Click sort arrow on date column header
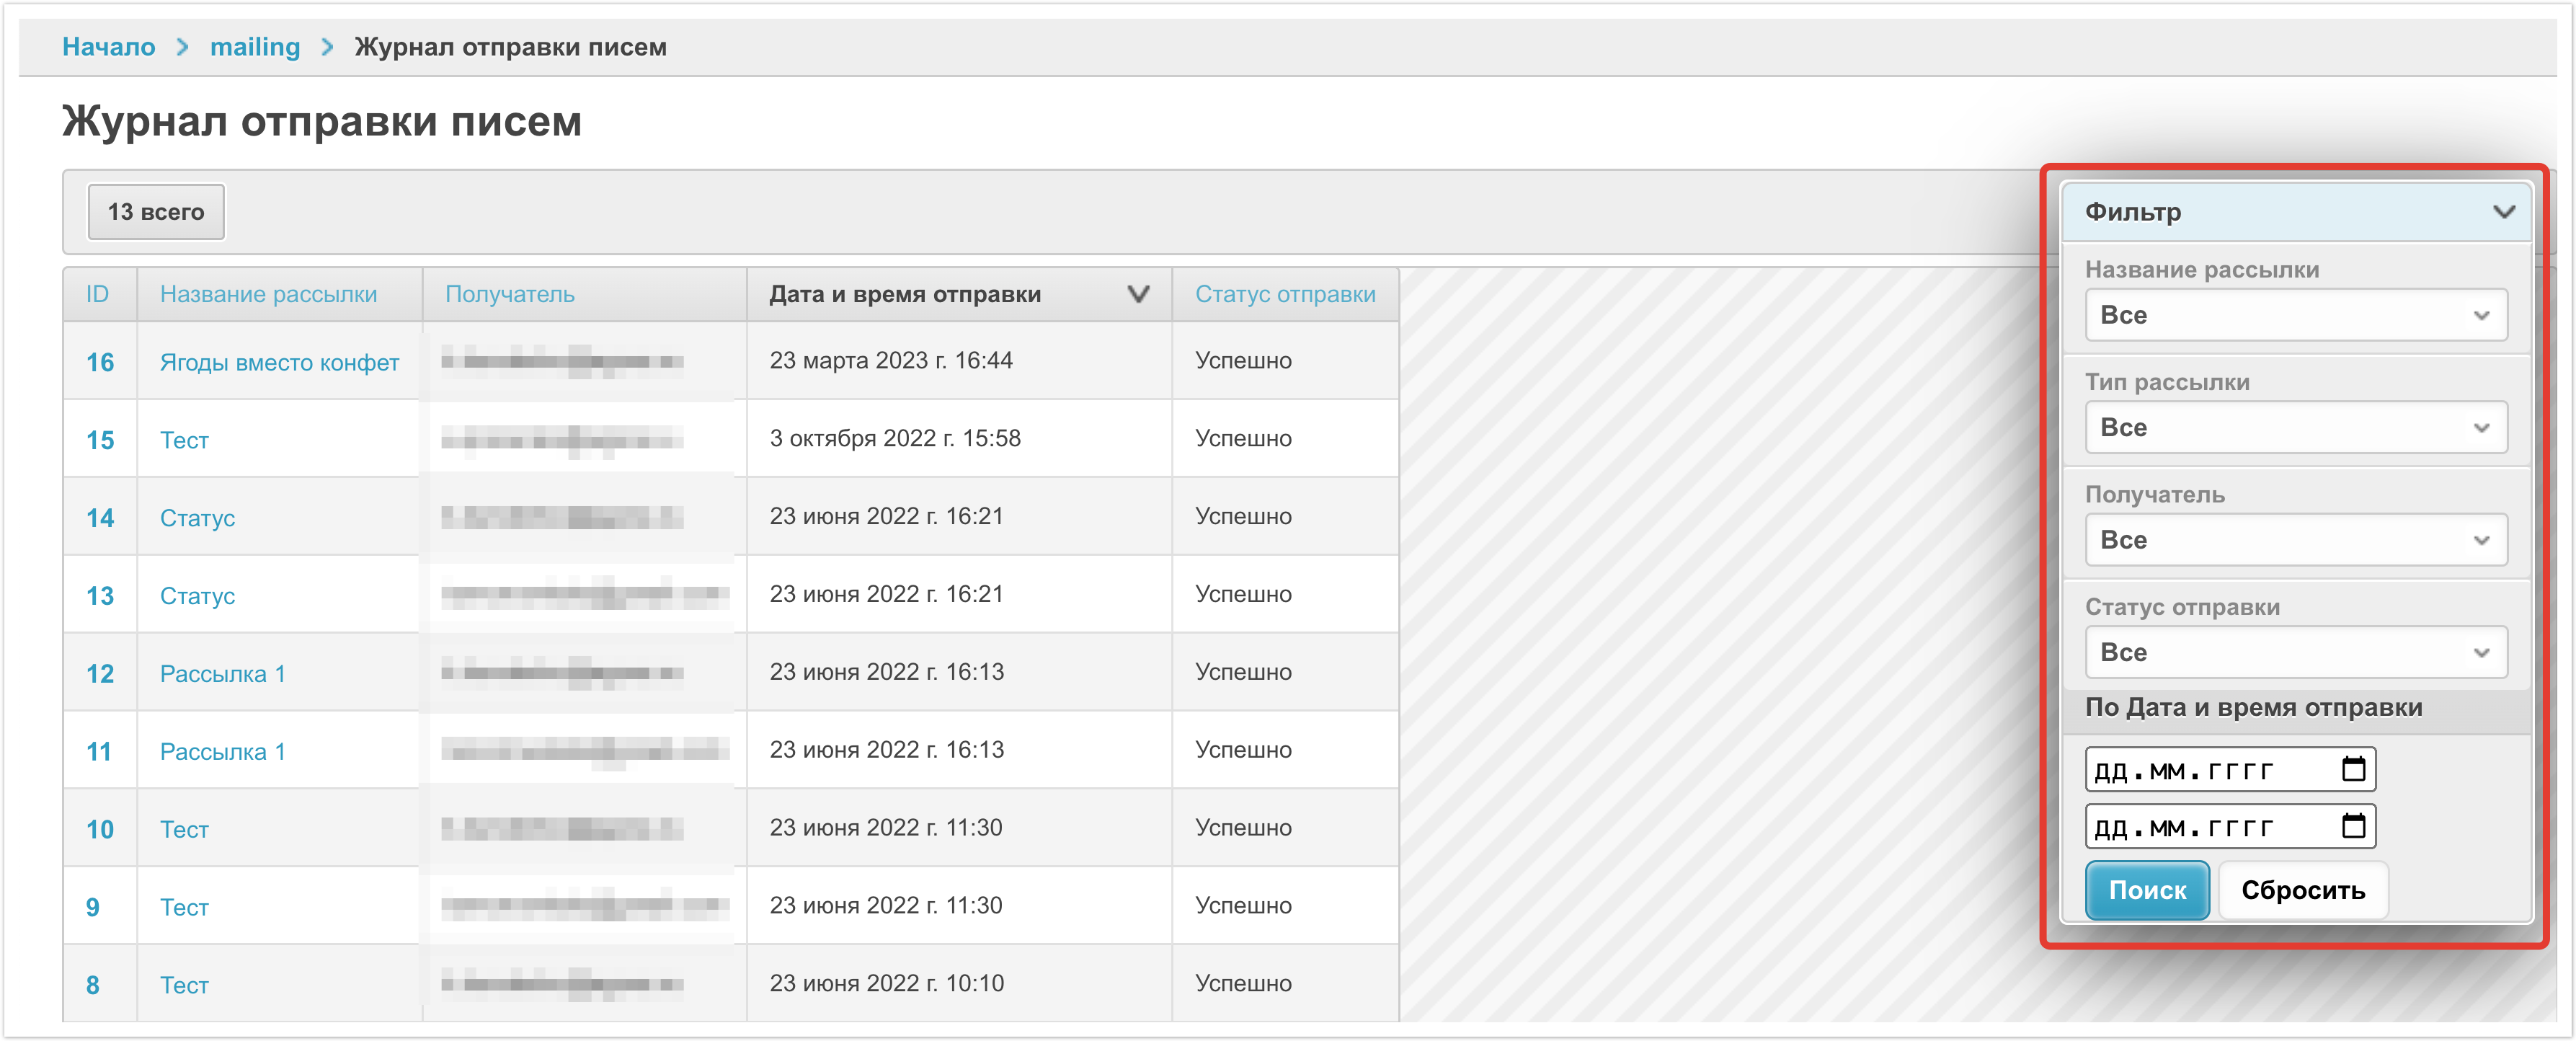 [1137, 294]
